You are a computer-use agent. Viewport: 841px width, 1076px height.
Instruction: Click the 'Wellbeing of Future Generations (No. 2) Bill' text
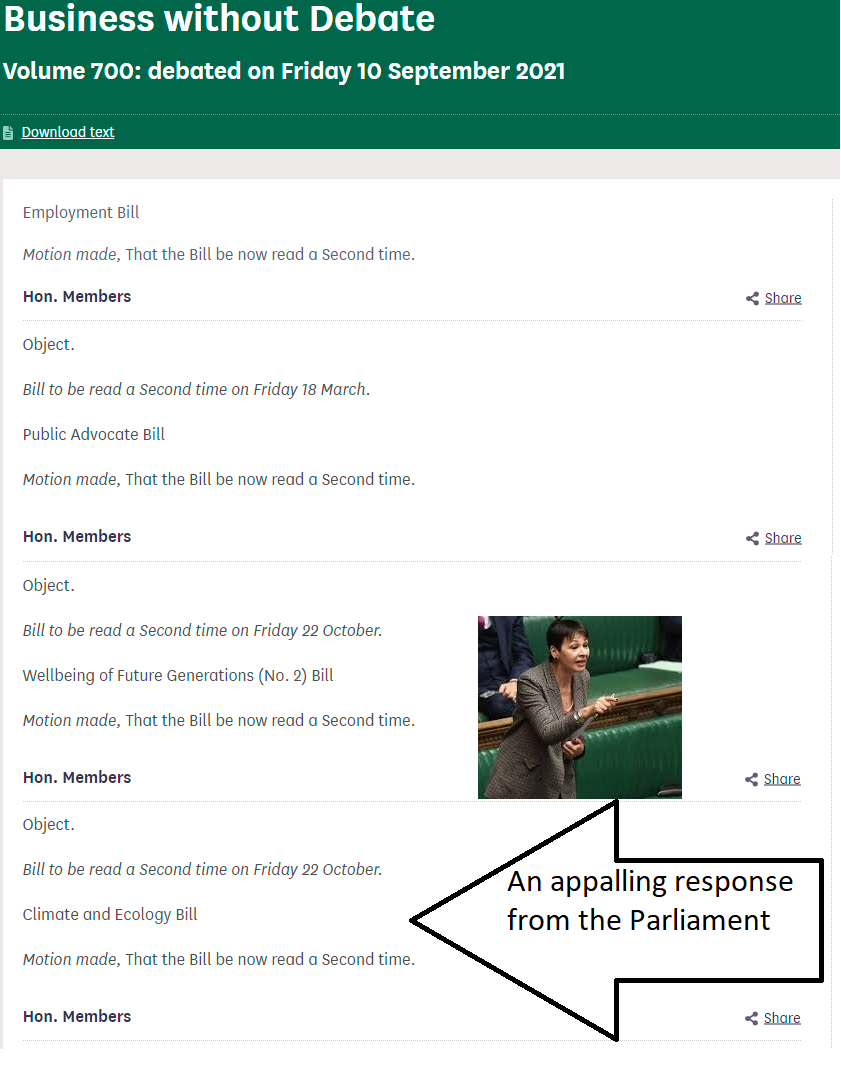coord(178,675)
